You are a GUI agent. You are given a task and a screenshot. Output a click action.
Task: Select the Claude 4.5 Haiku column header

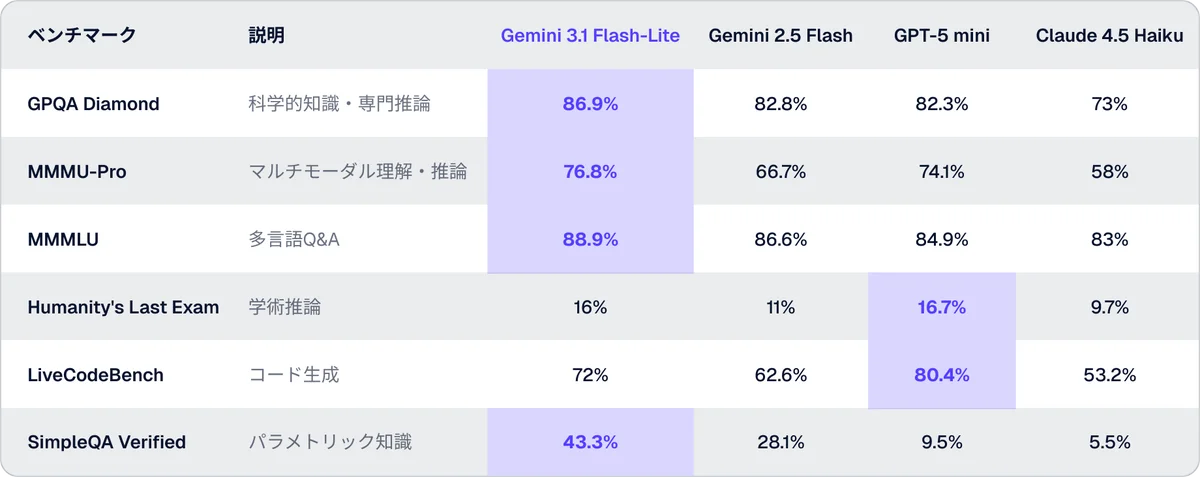1110,36
